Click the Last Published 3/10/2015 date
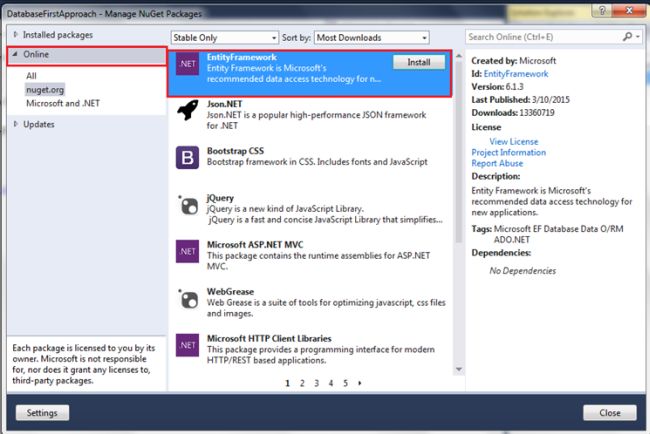Screen dimensions: 650x434 [551, 99]
